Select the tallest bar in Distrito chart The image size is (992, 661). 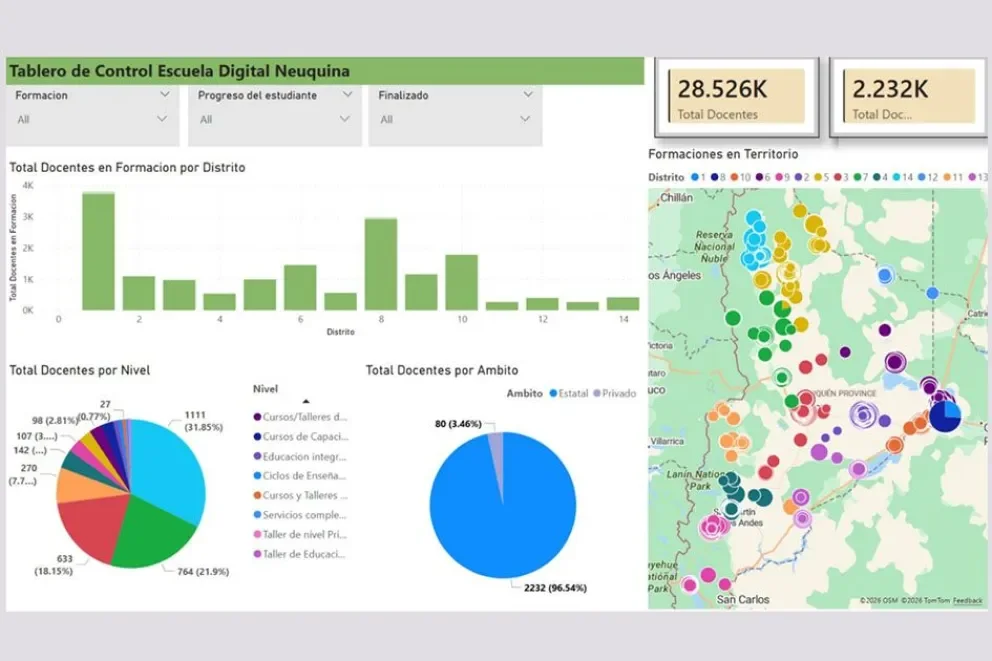pyautogui.click(x=99, y=252)
